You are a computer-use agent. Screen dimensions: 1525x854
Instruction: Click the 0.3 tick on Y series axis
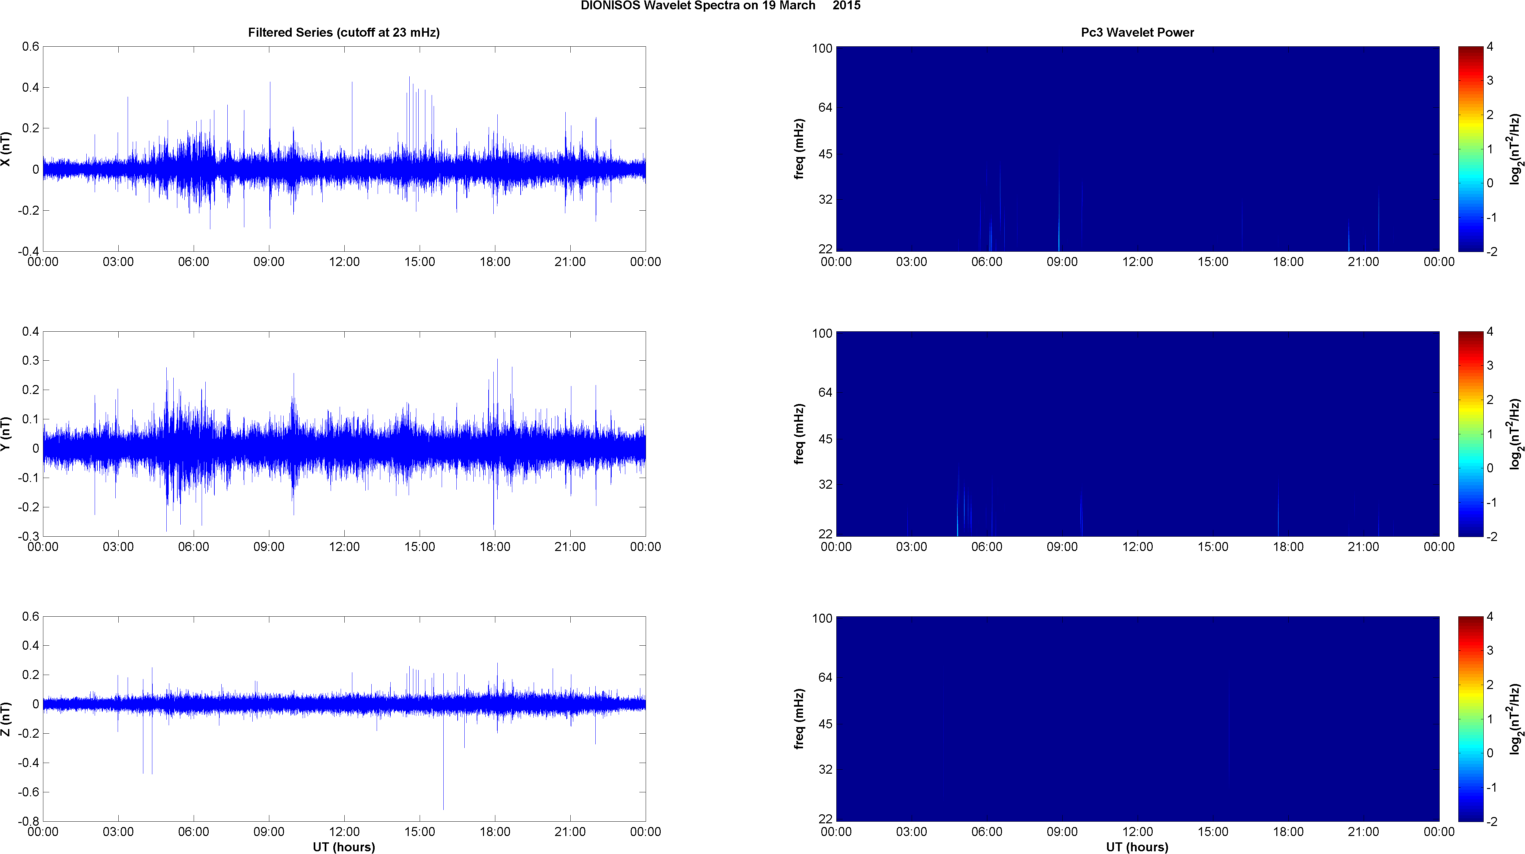click(30, 361)
